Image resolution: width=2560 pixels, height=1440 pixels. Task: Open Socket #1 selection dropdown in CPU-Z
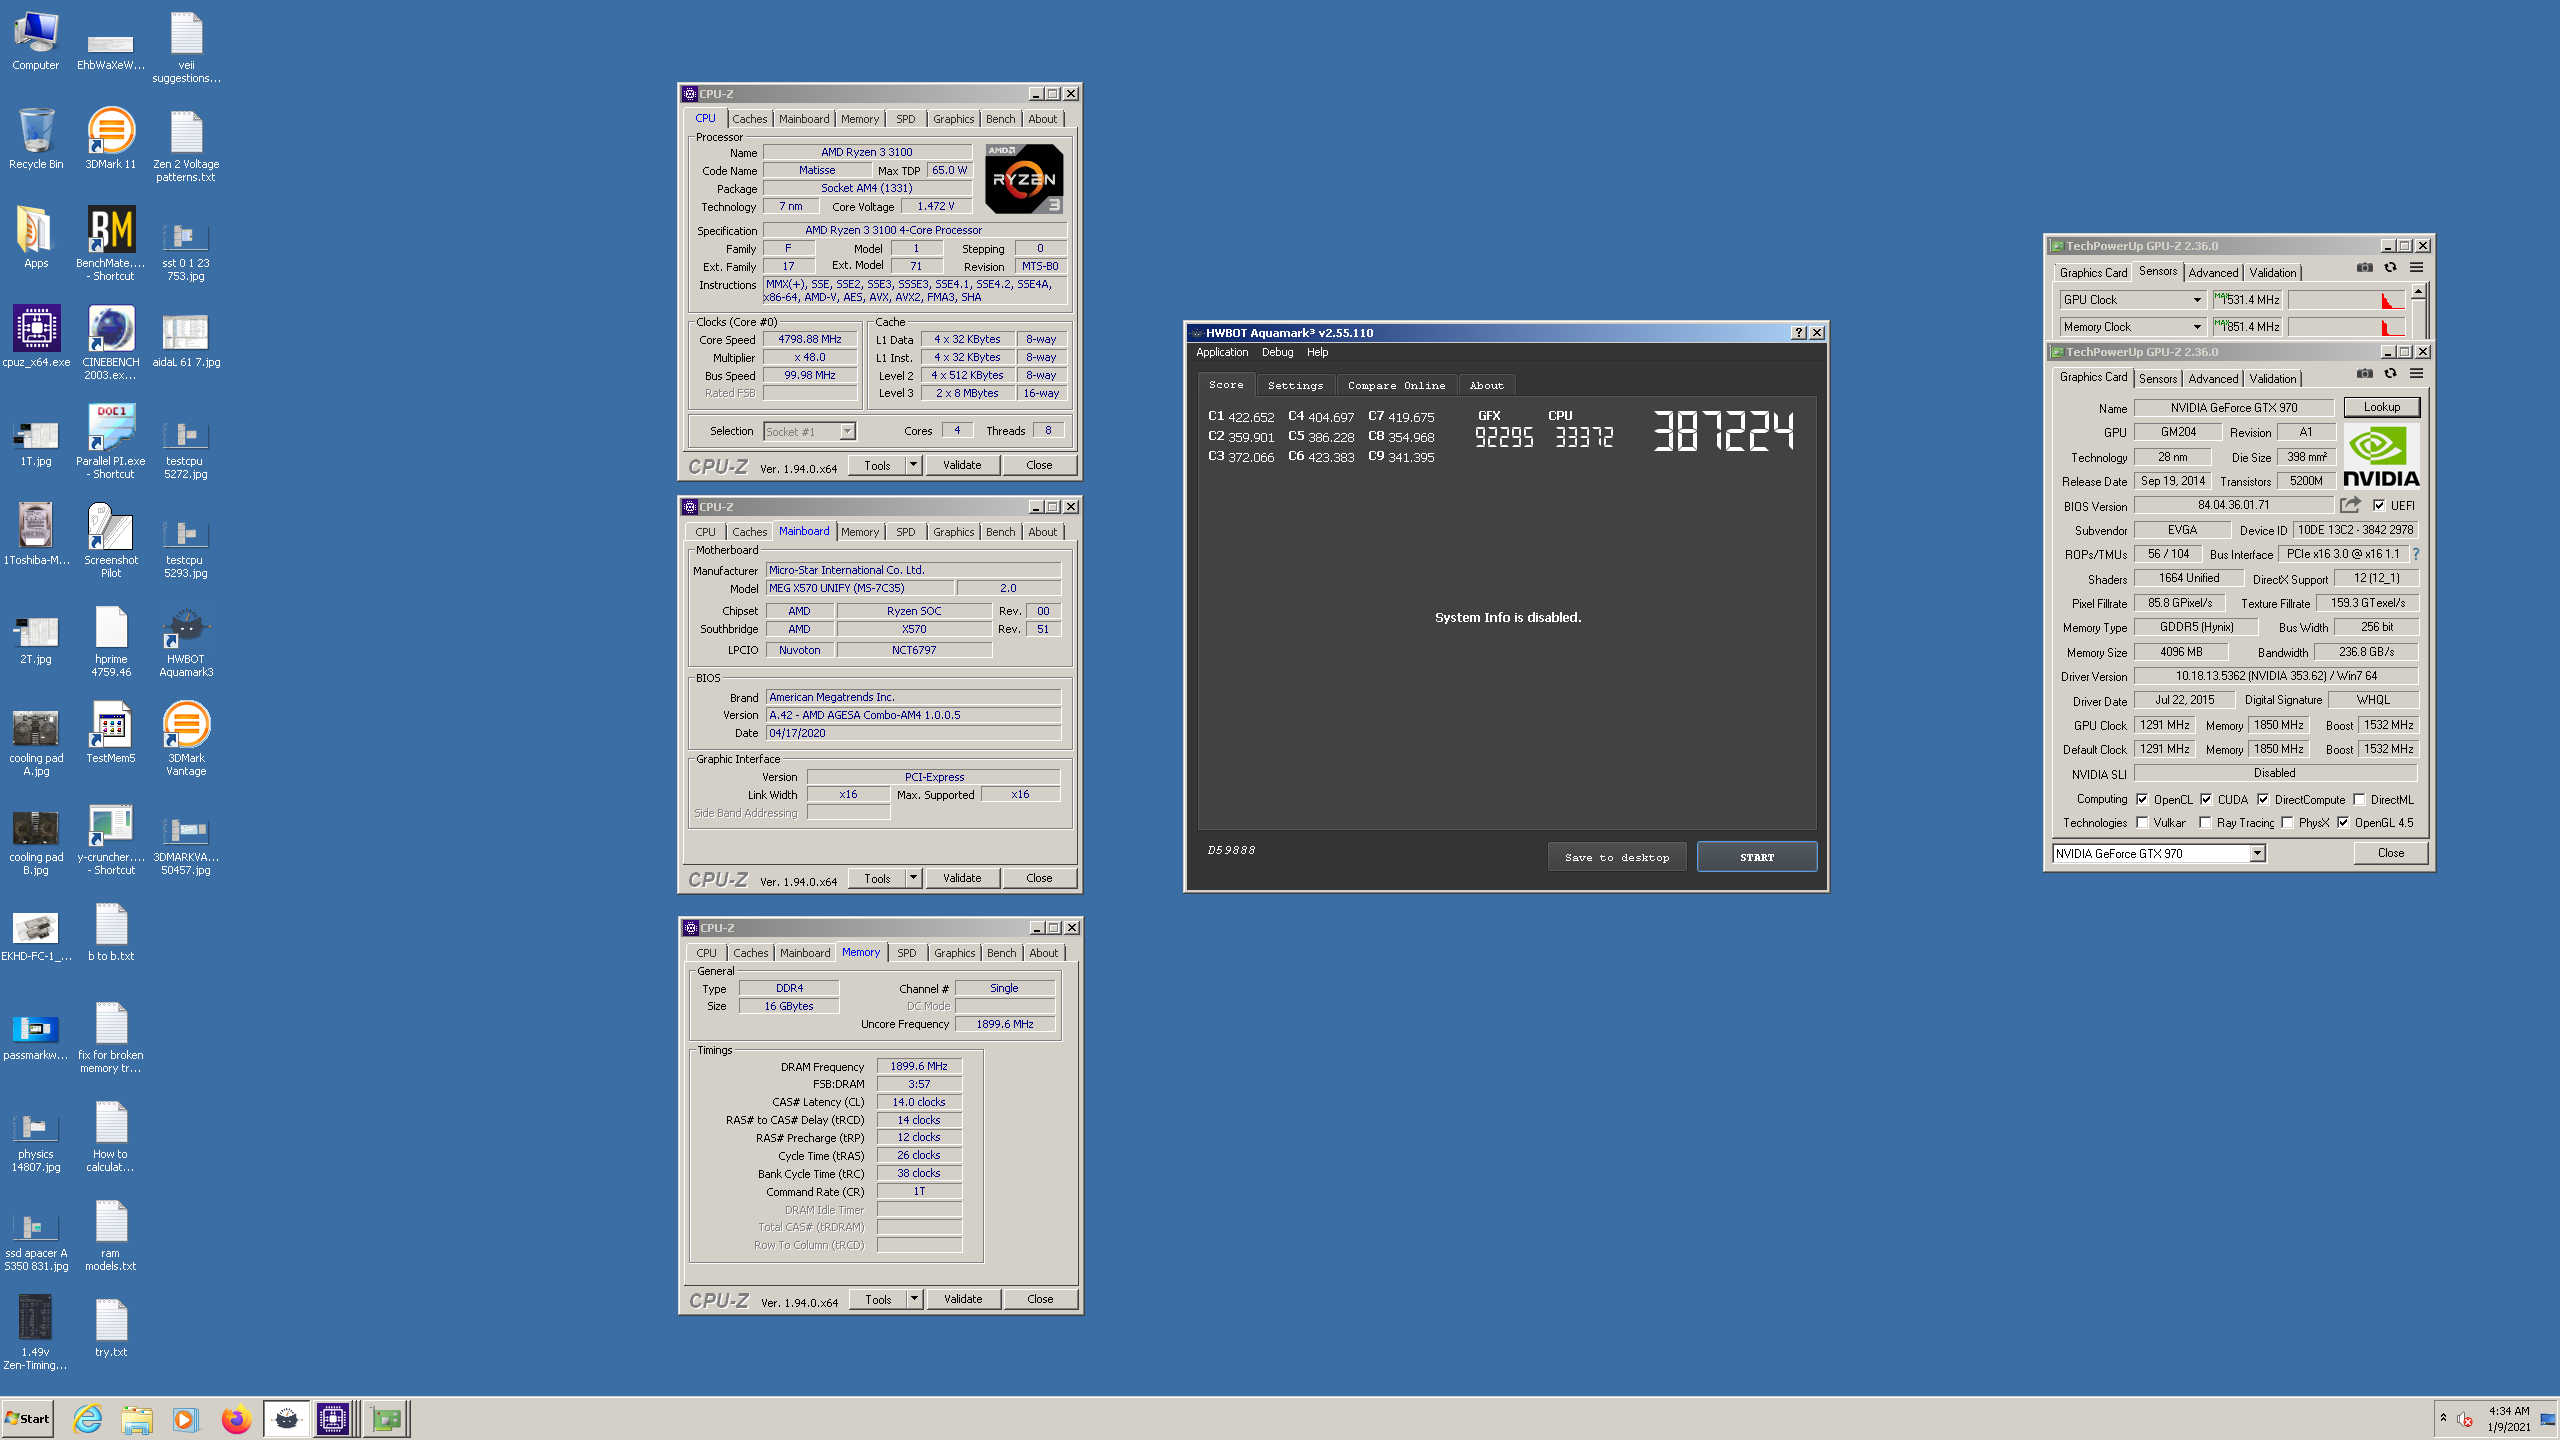click(847, 431)
